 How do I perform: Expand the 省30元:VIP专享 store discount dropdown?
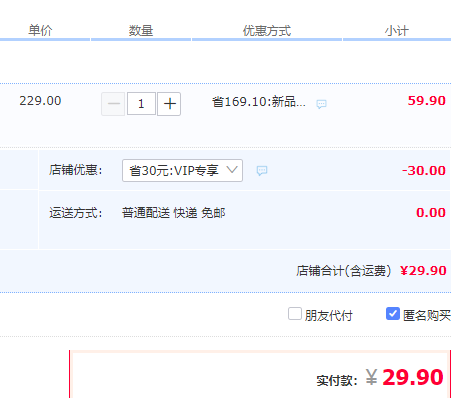click(x=182, y=171)
